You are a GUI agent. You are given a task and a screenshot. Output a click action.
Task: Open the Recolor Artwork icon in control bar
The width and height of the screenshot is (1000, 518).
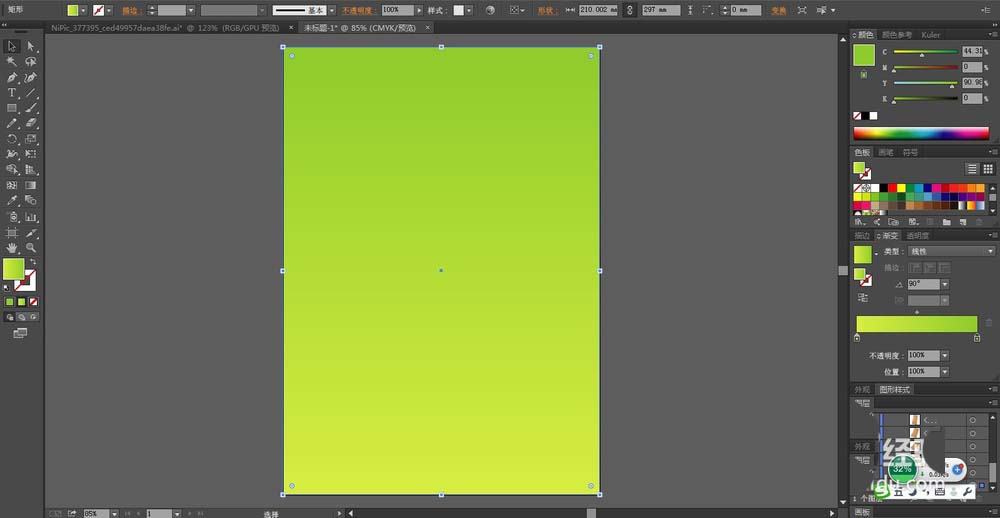pyautogui.click(x=490, y=10)
